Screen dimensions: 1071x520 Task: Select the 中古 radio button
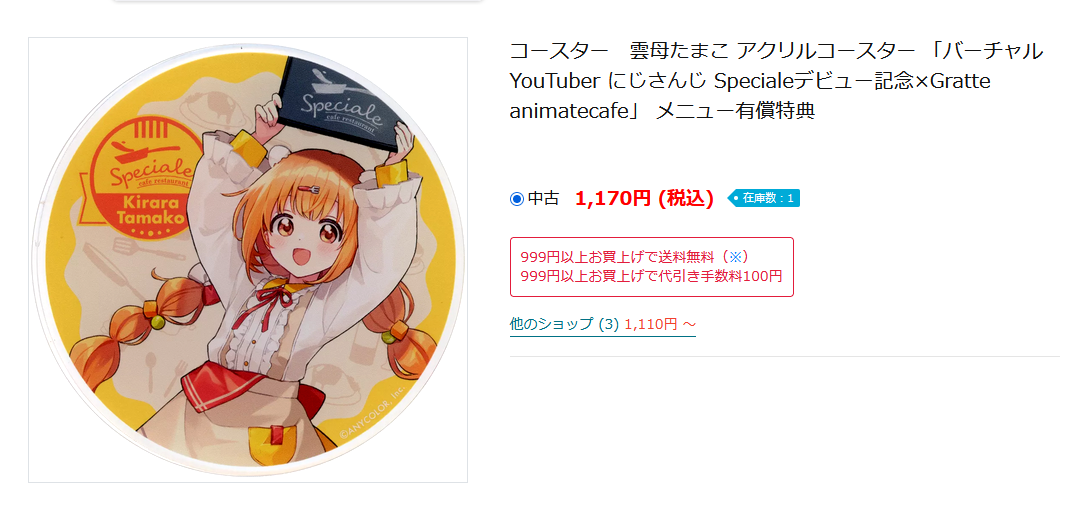[x=517, y=199]
